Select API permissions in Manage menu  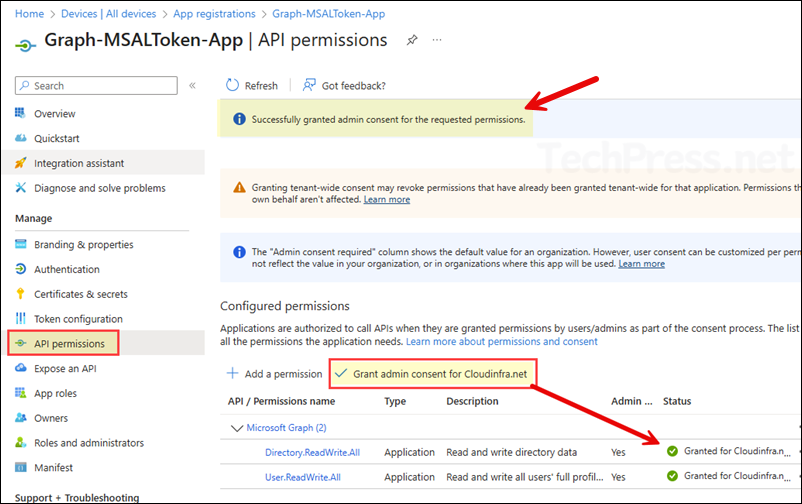point(70,344)
